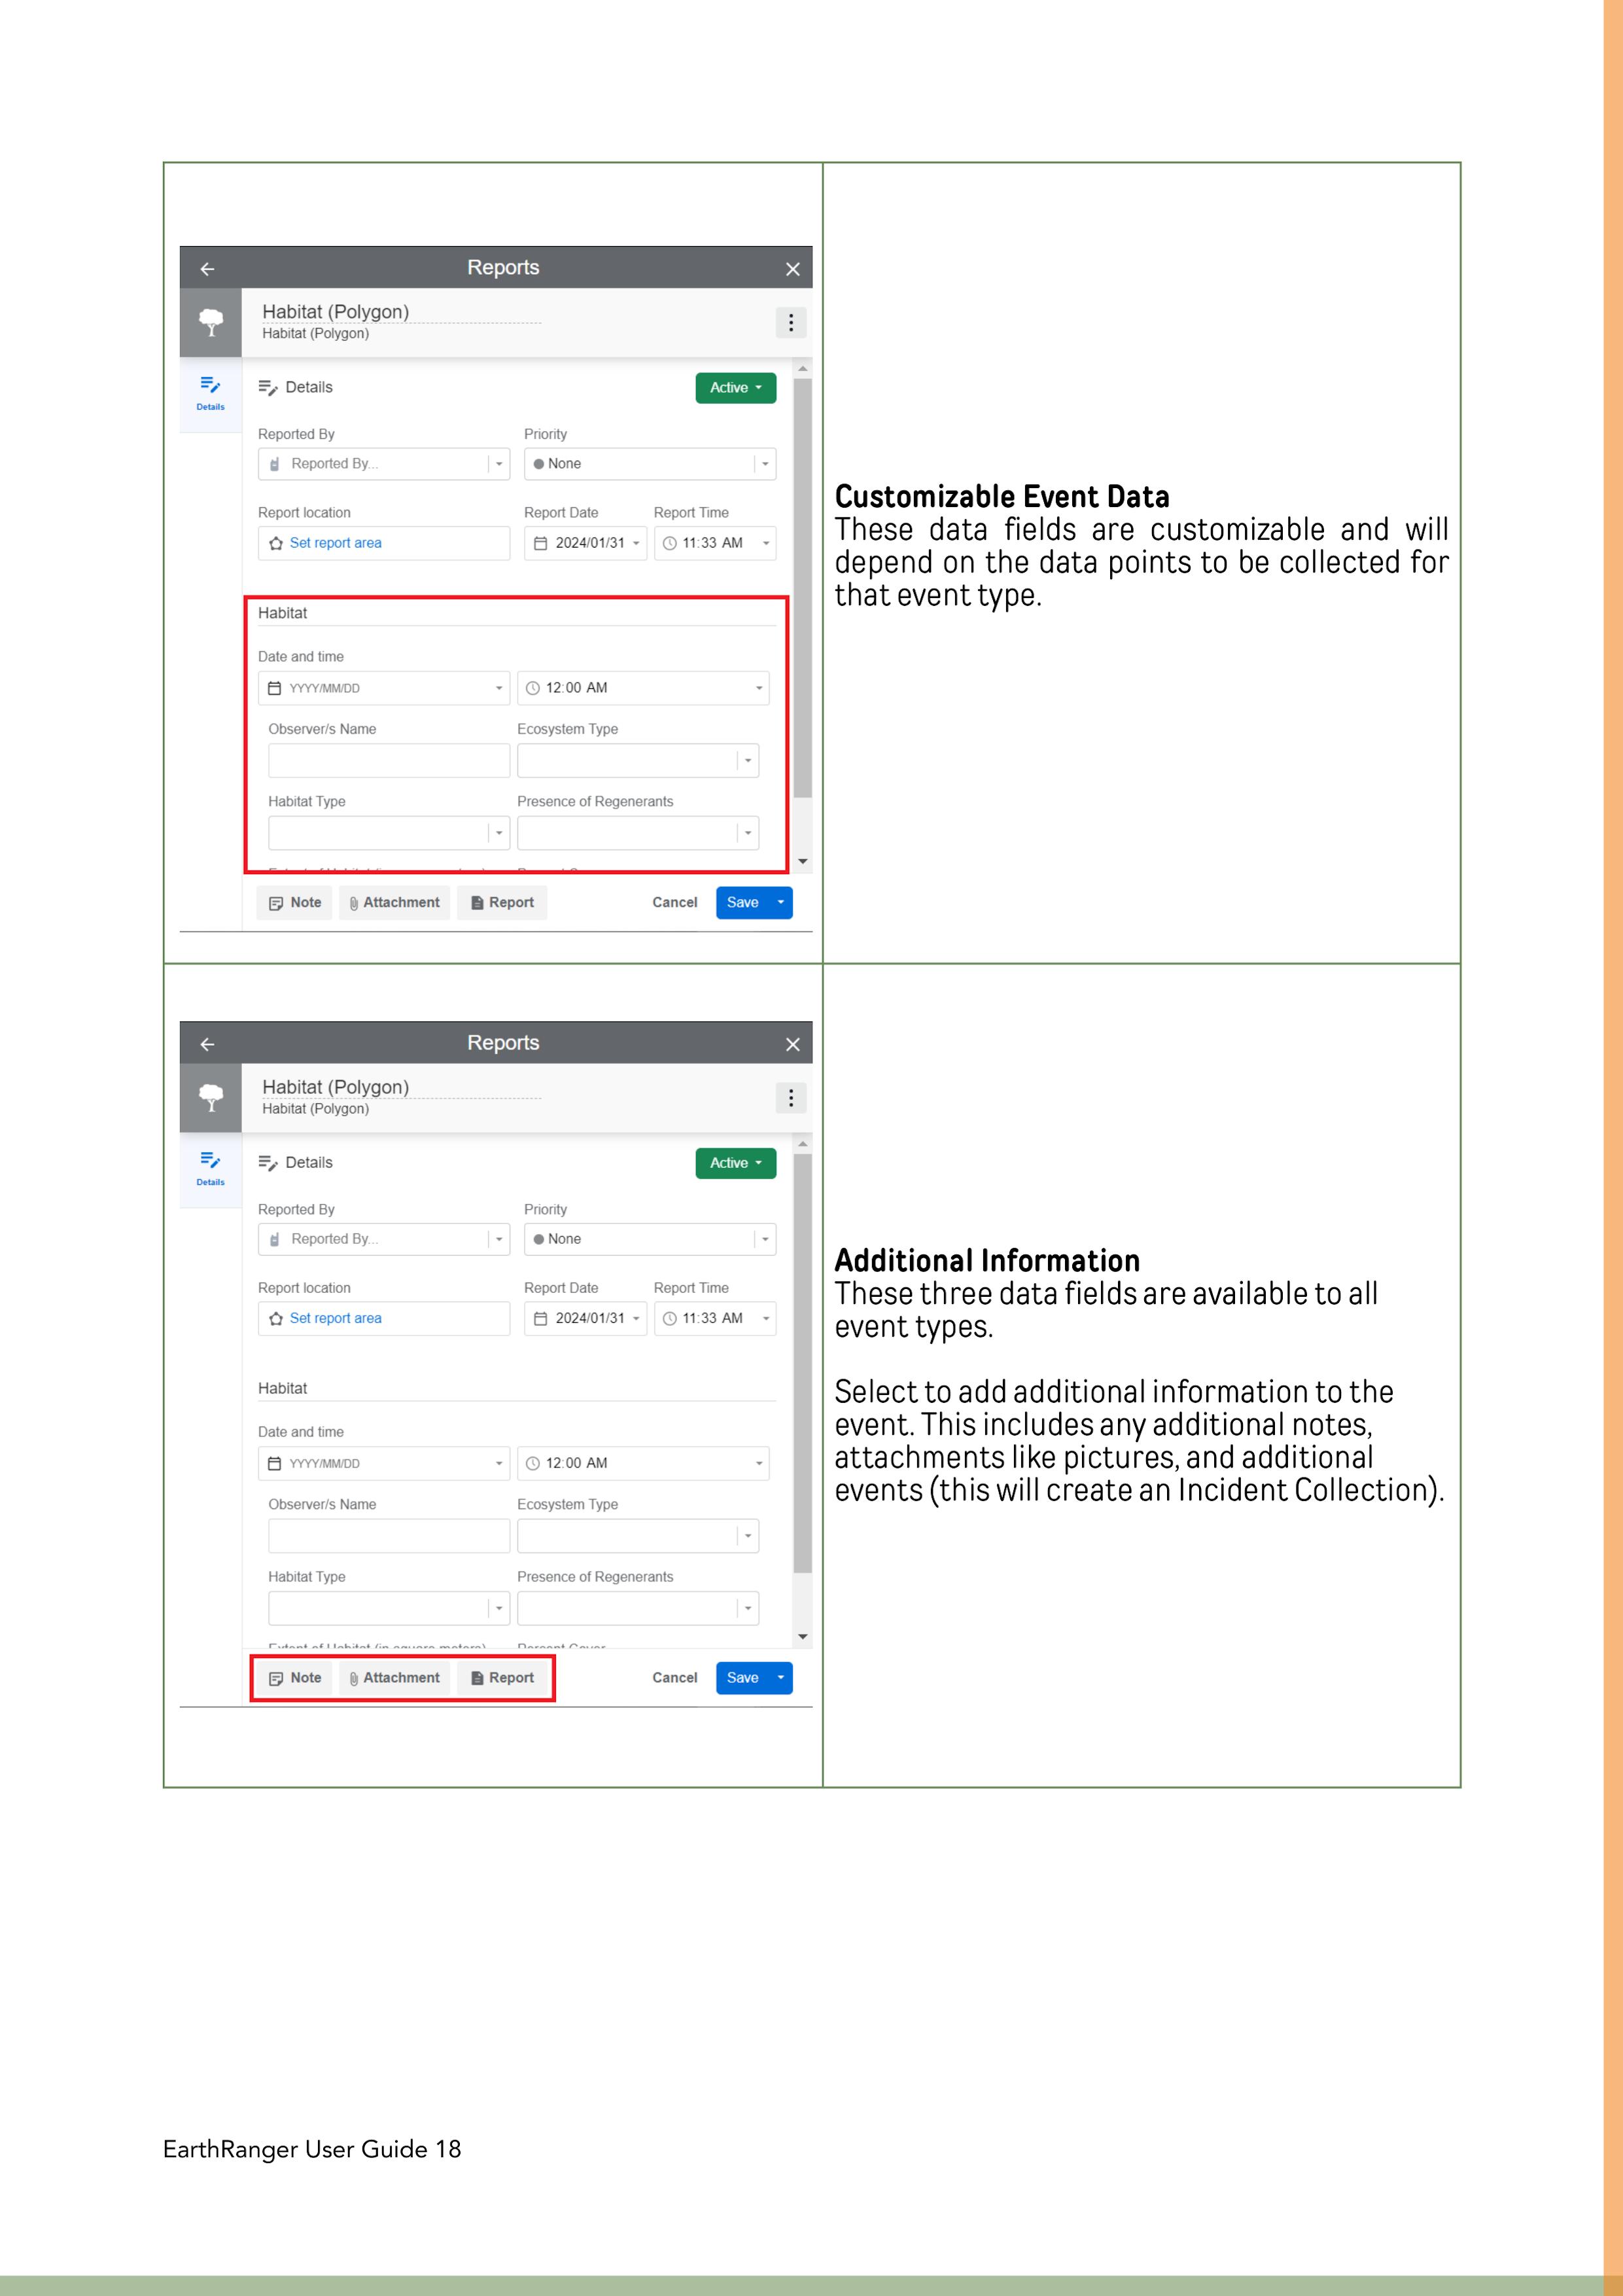The height and width of the screenshot is (2296, 1623).
Task: Expand the Priority None dropdown in top panel
Action: coord(650,464)
